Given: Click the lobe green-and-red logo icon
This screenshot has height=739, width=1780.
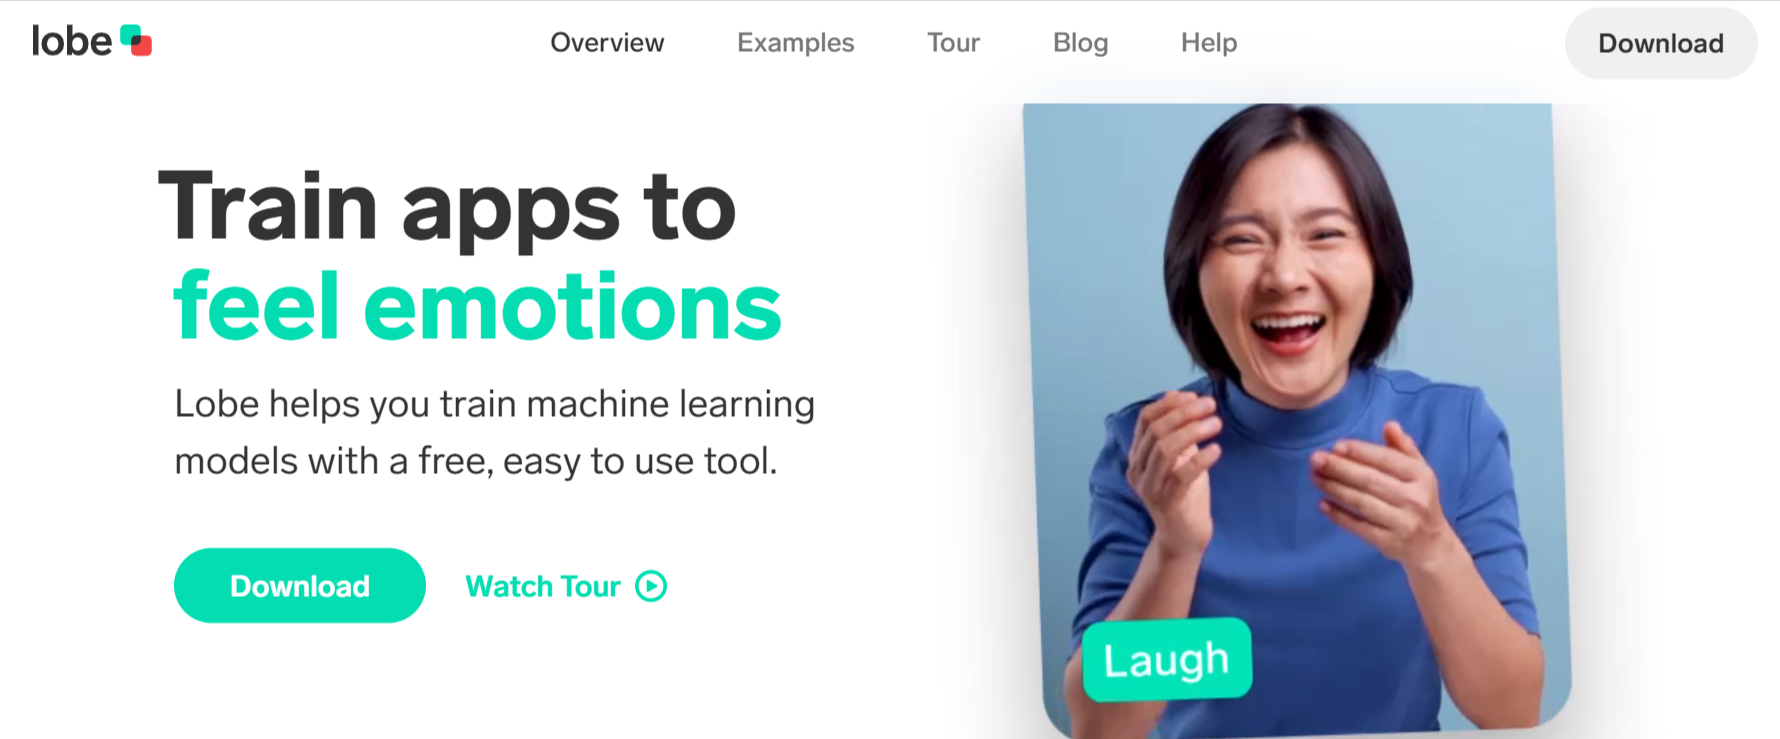Looking at the screenshot, I should [x=136, y=40].
